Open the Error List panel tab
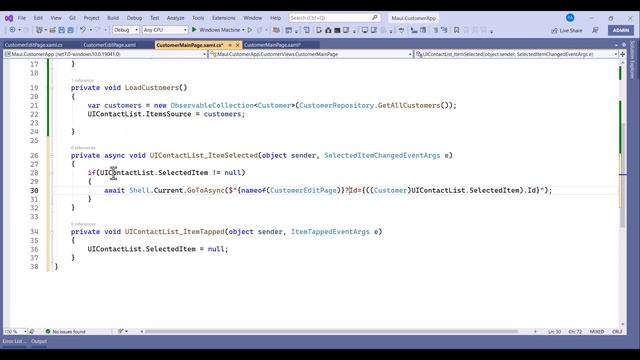 click(x=14, y=341)
